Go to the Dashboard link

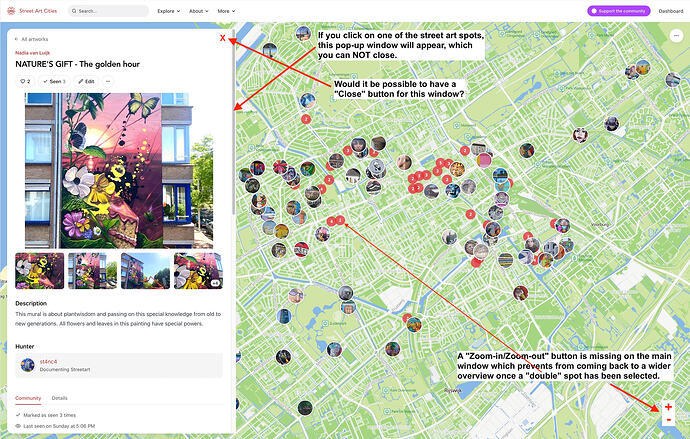[x=671, y=11]
